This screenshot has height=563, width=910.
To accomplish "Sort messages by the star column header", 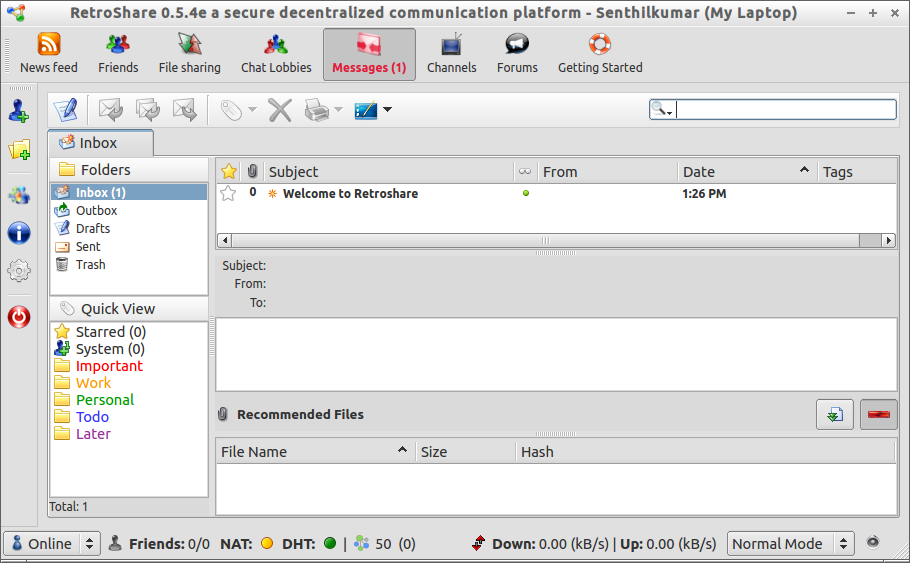I will pyautogui.click(x=229, y=171).
